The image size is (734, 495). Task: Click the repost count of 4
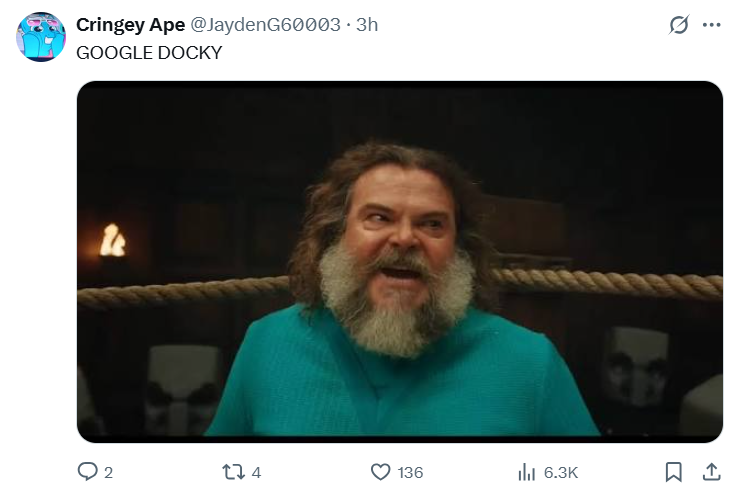click(x=256, y=472)
